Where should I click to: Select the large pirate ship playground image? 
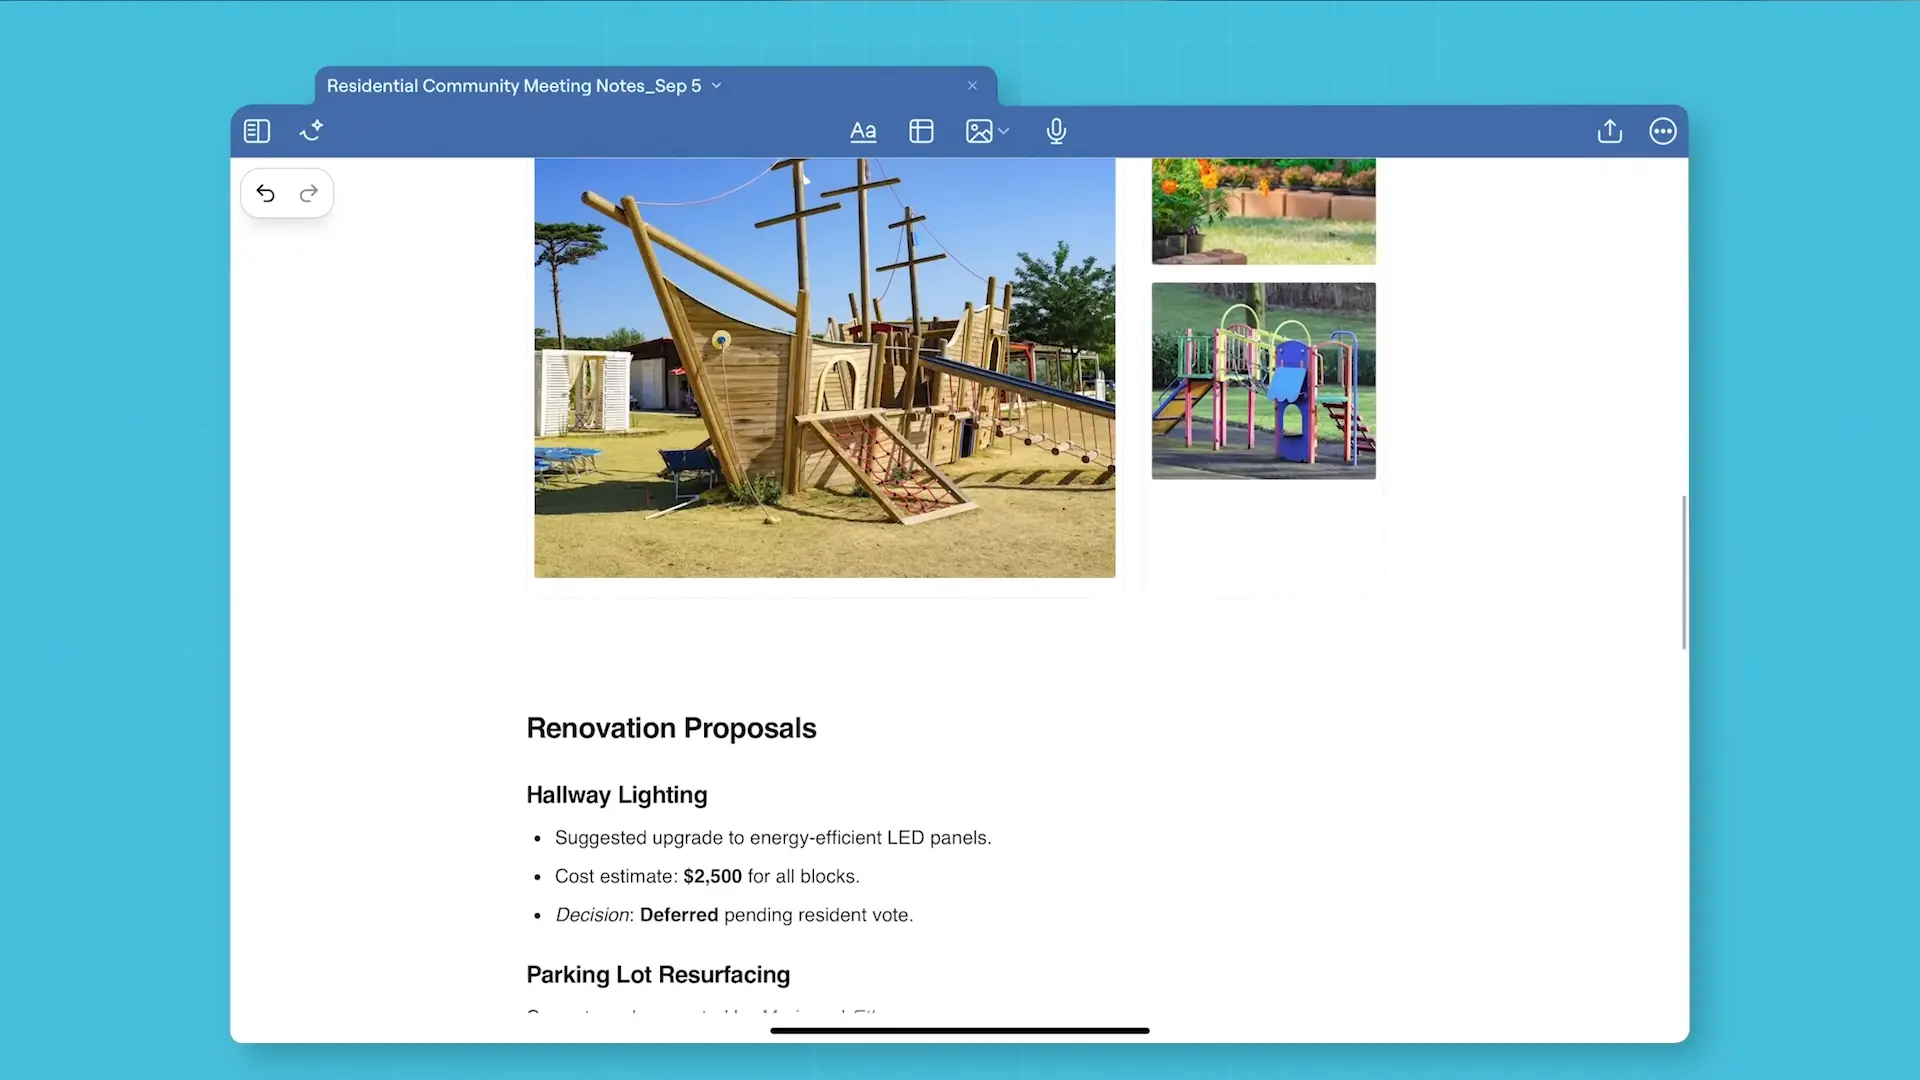tap(824, 367)
